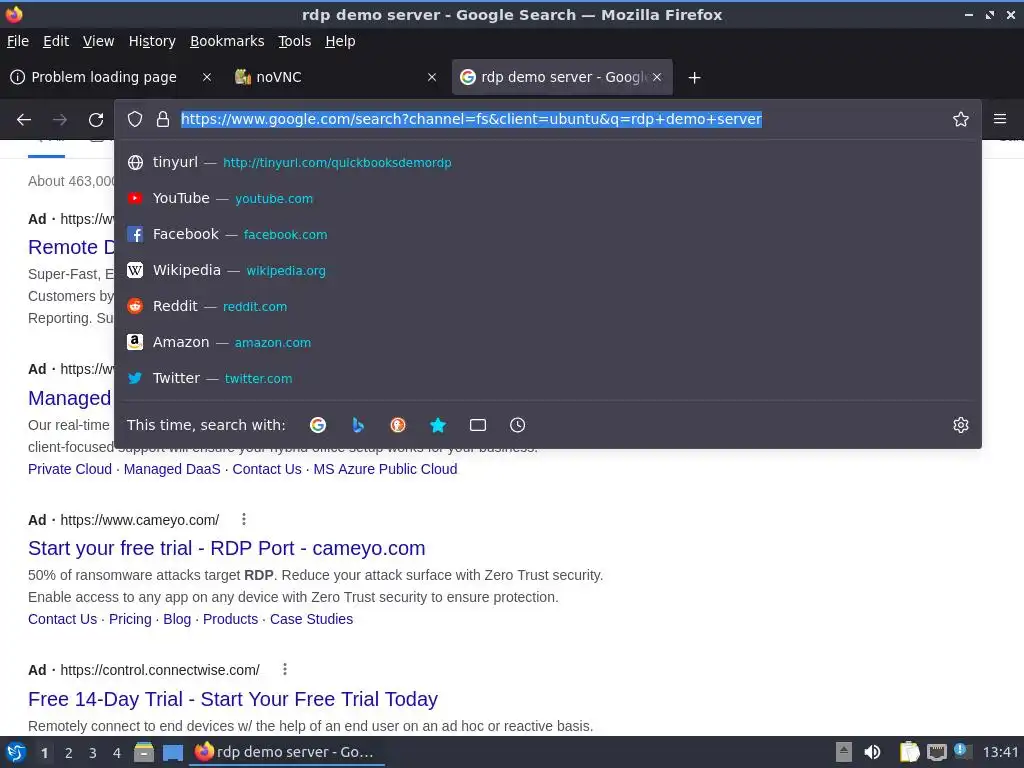Image resolution: width=1024 pixels, height=768 pixels.
Task: Switch to workspace 2 in taskbar
Action: point(69,753)
